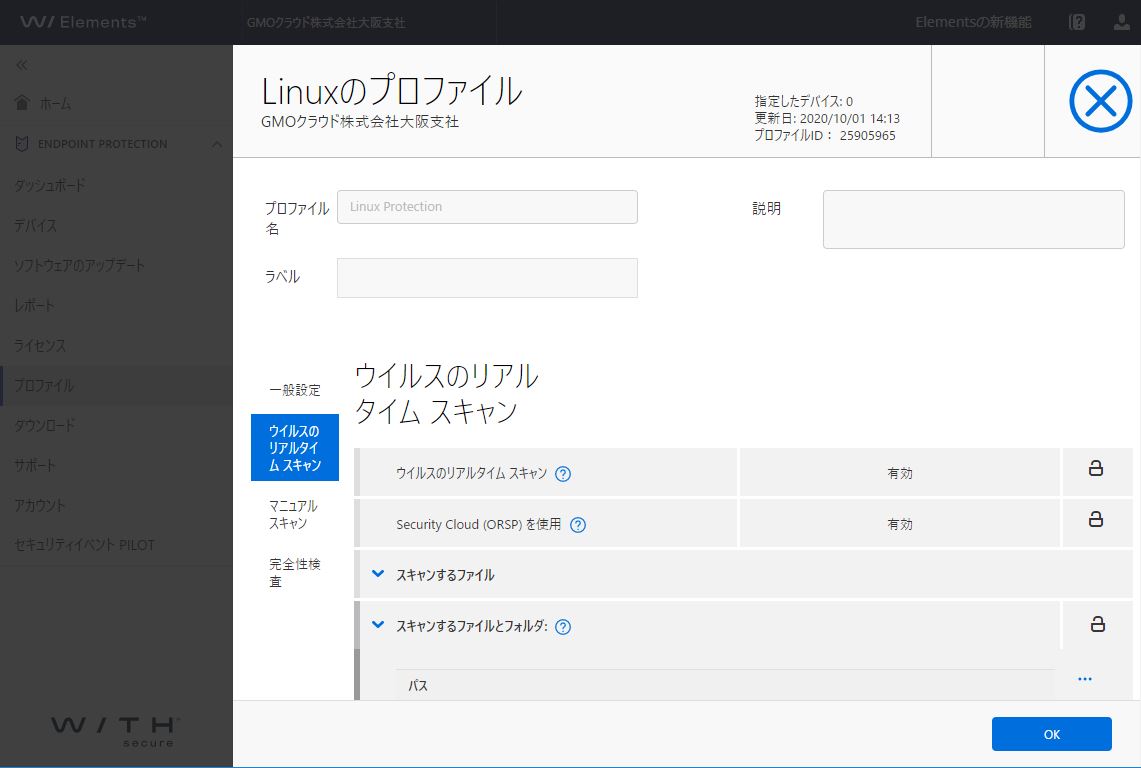The height and width of the screenshot is (768, 1141).
Task: Click the プロファイル名 input field
Action: tap(488, 207)
